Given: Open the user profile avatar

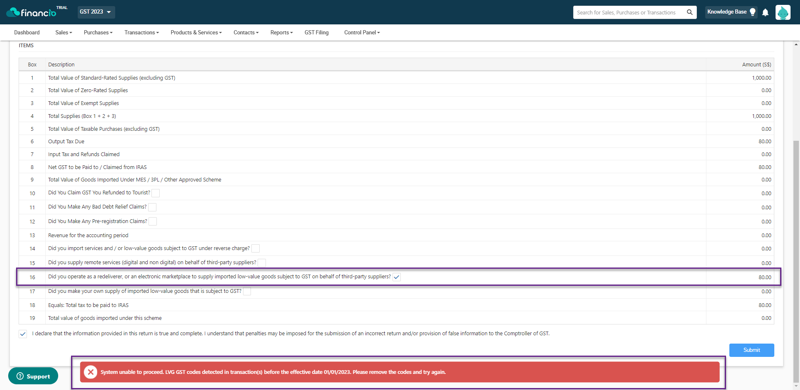Looking at the screenshot, I should (783, 12).
